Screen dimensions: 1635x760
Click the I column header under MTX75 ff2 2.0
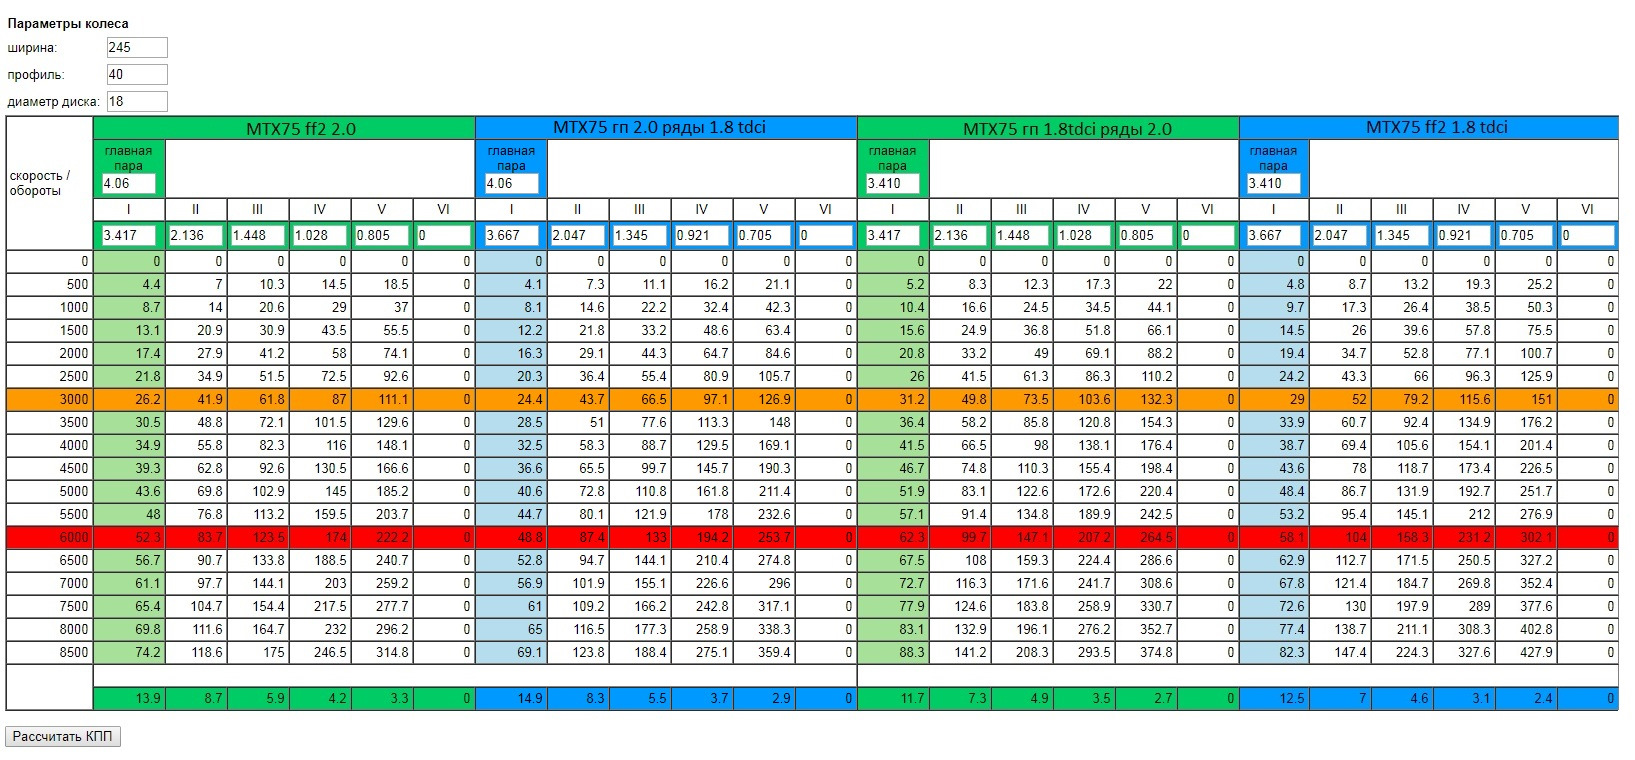129,209
